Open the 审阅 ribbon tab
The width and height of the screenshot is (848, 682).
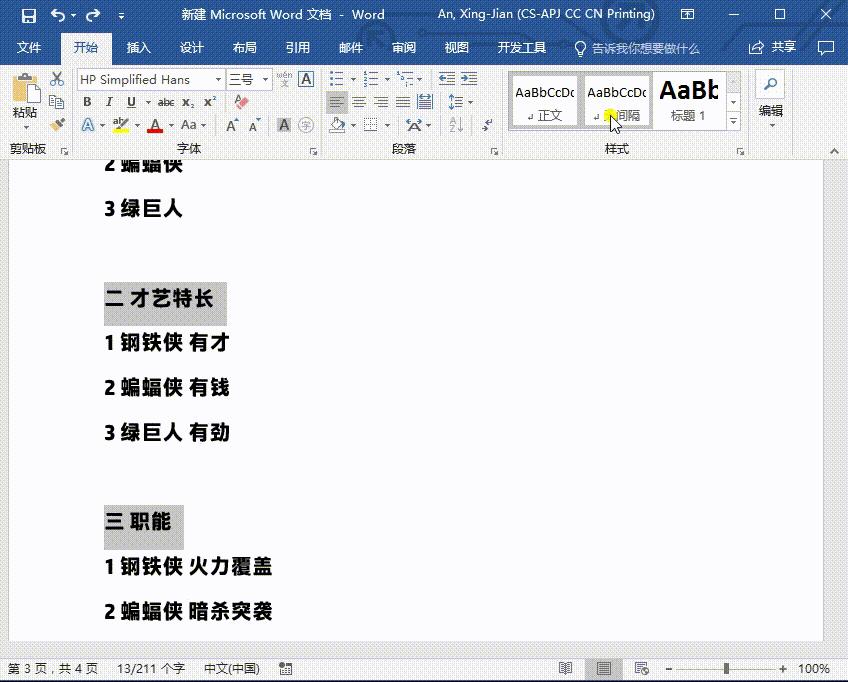[404, 47]
